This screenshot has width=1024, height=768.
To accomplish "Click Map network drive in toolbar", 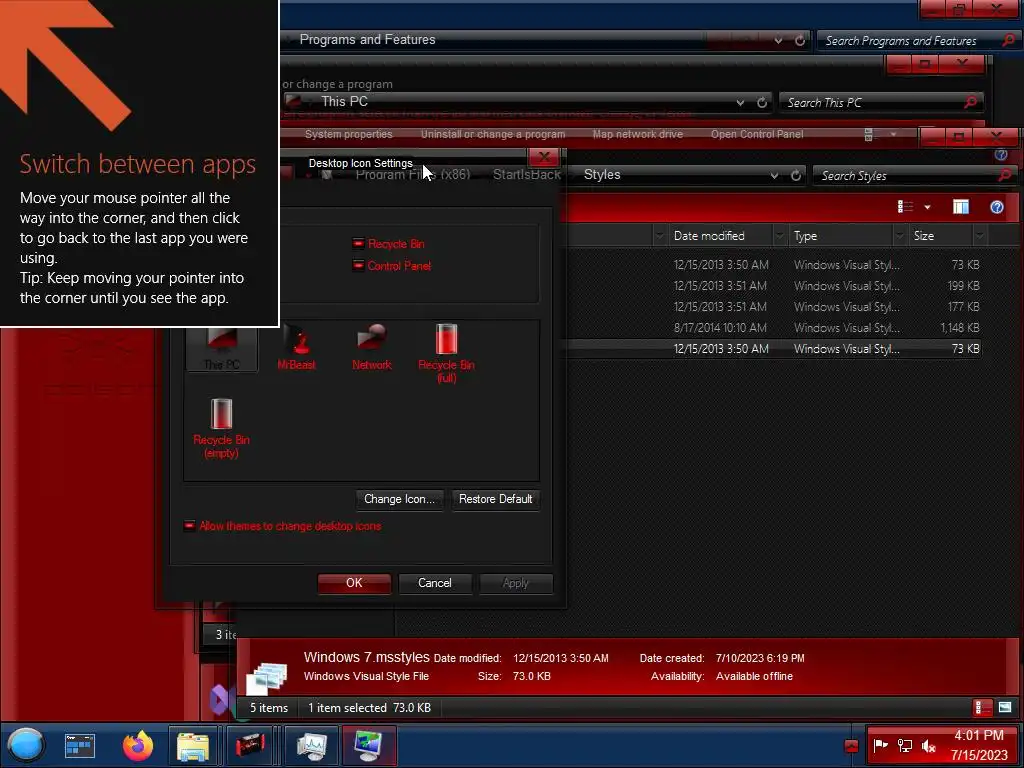I will 637,134.
